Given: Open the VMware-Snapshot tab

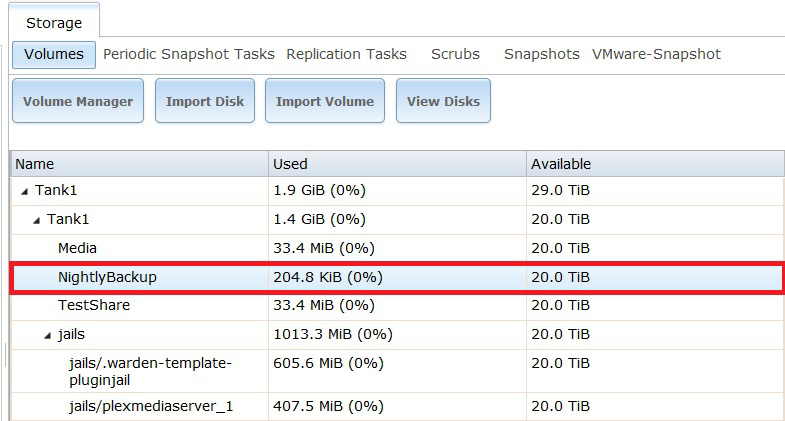Looking at the screenshot, I should (656, 54).
